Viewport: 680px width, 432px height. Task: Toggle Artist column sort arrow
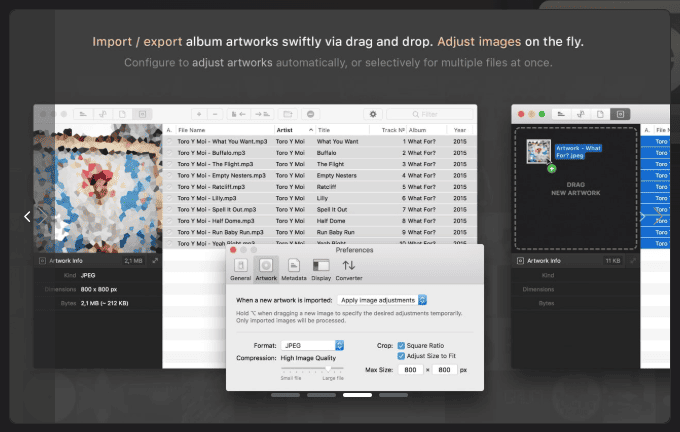point(311,130)
